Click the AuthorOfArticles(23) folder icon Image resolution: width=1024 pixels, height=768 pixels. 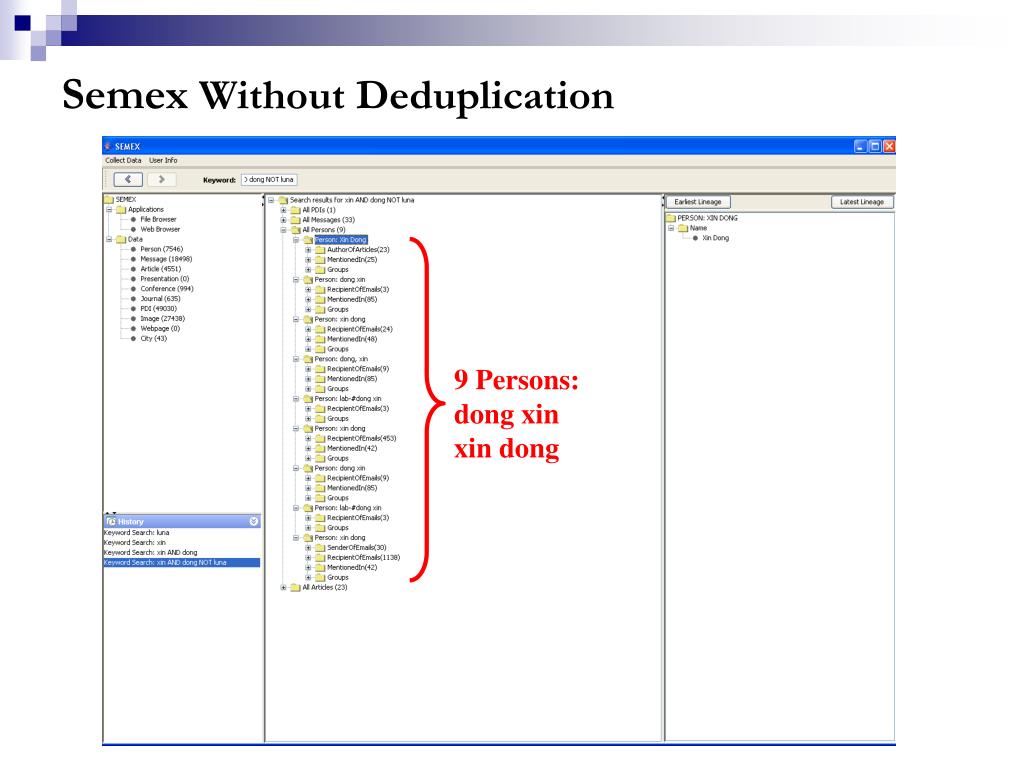(x=320, y=250)
